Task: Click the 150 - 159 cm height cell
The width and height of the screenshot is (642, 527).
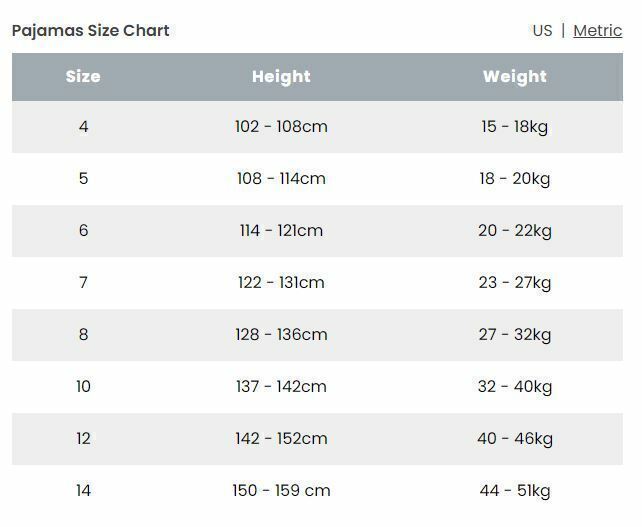Action: (281, 491)
